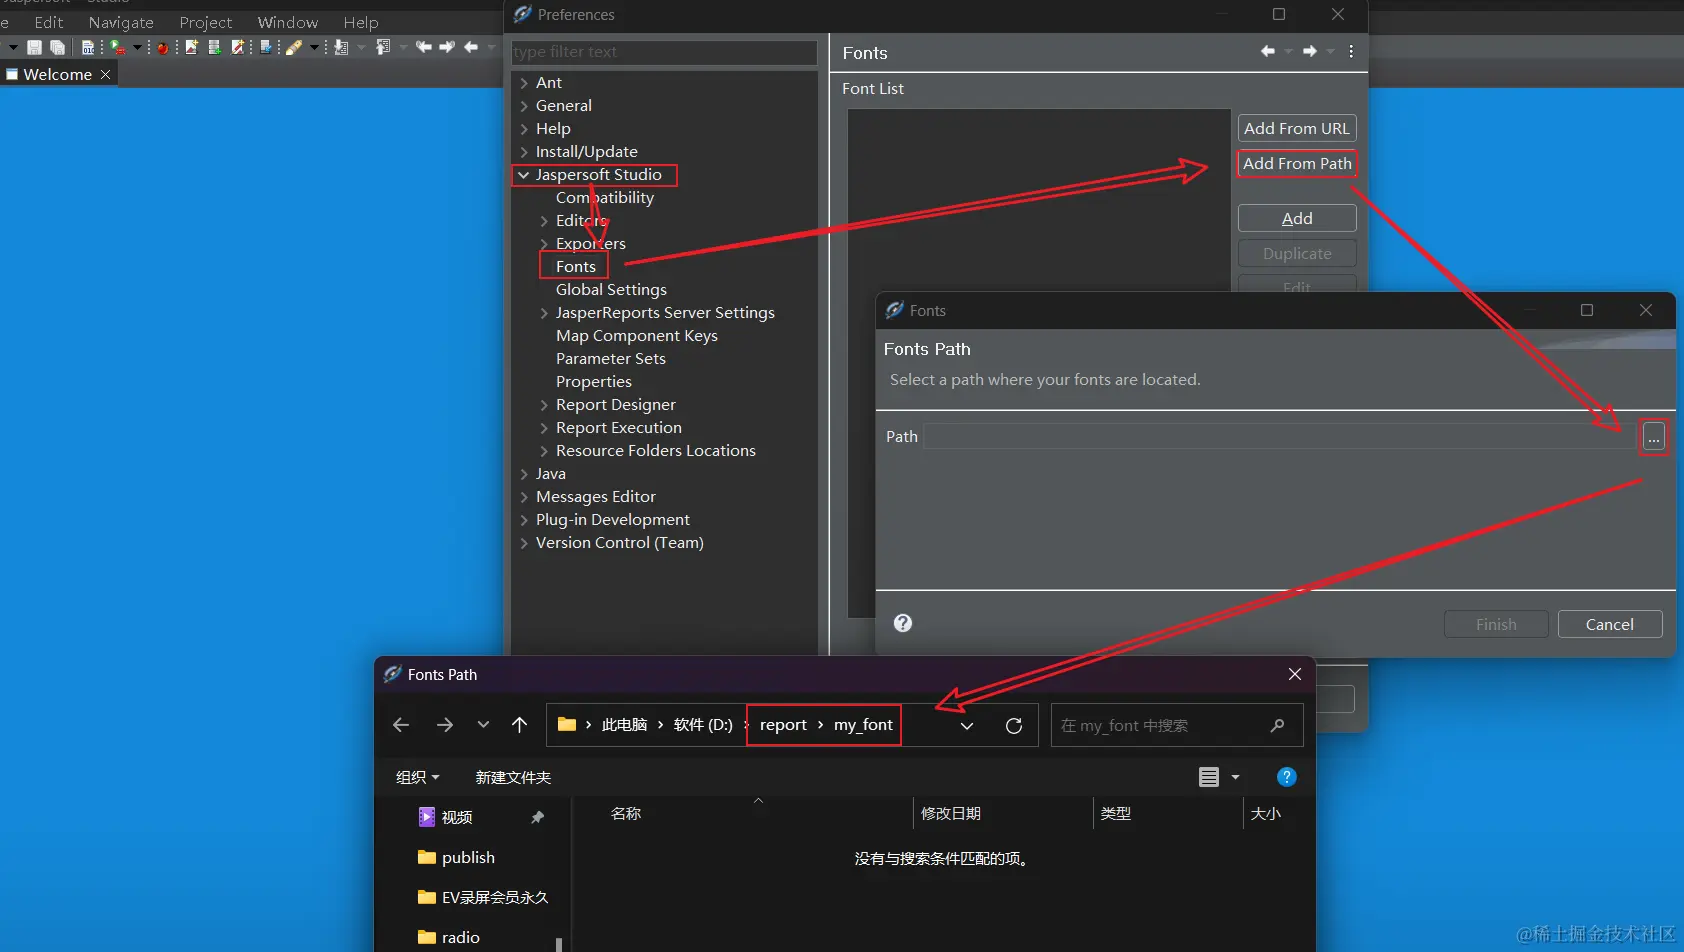This screenshot has width=1684, height=952.
Task: Expand the Java preferences node
Action: tap(524, 474)
